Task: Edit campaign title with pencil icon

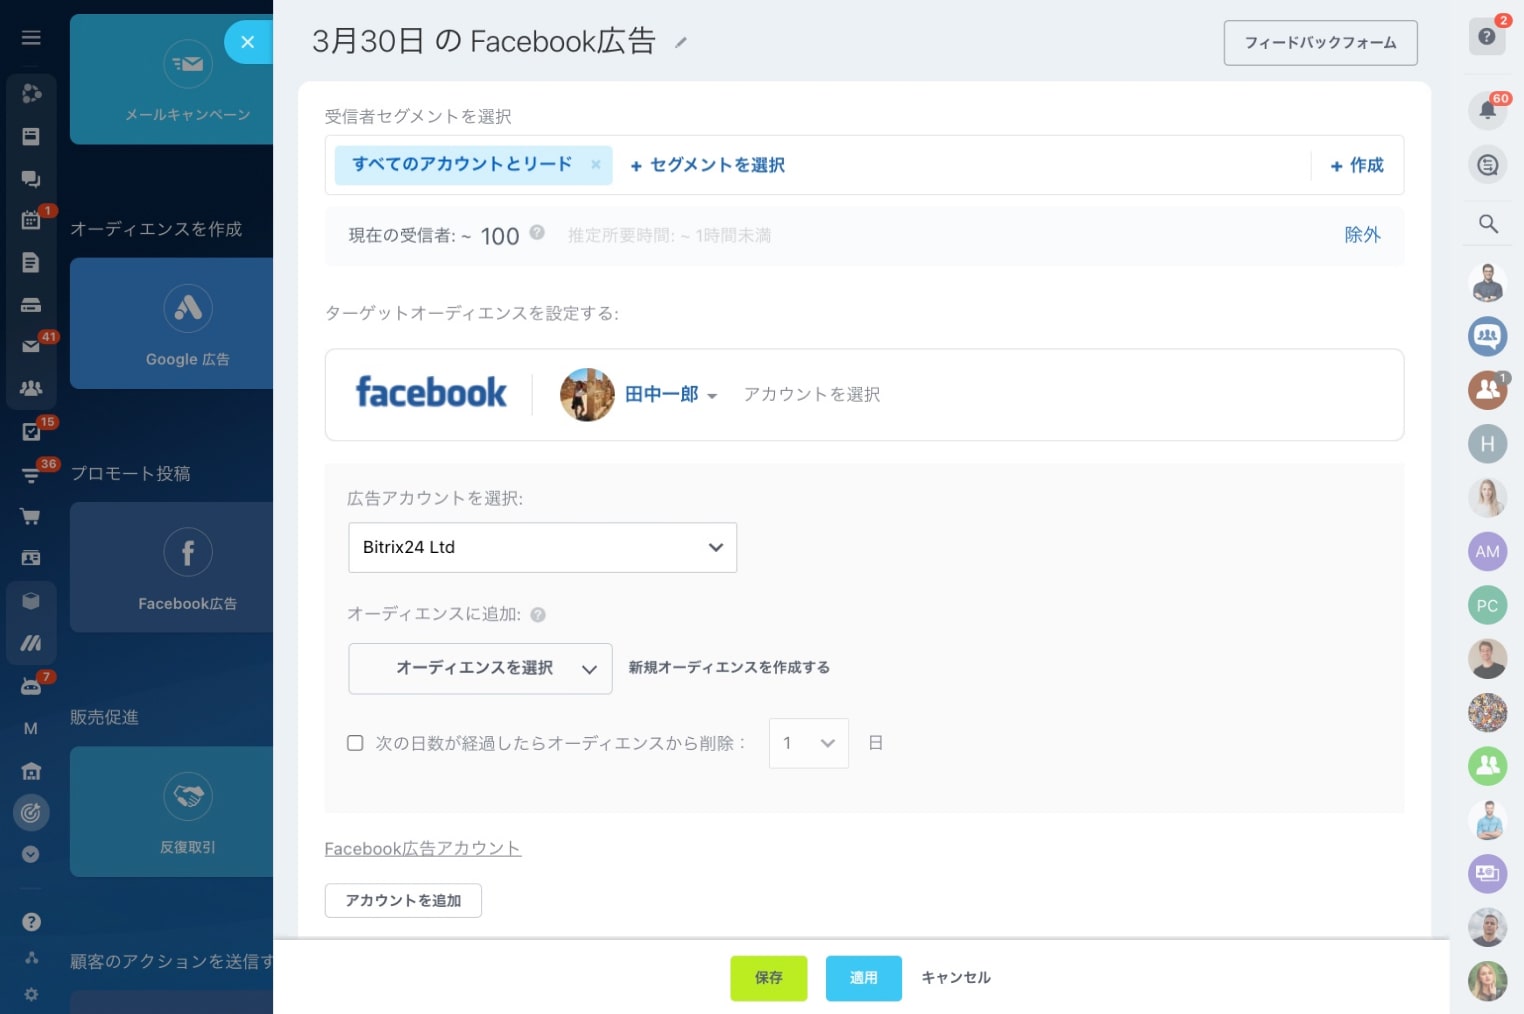Action: click(681, 42)
